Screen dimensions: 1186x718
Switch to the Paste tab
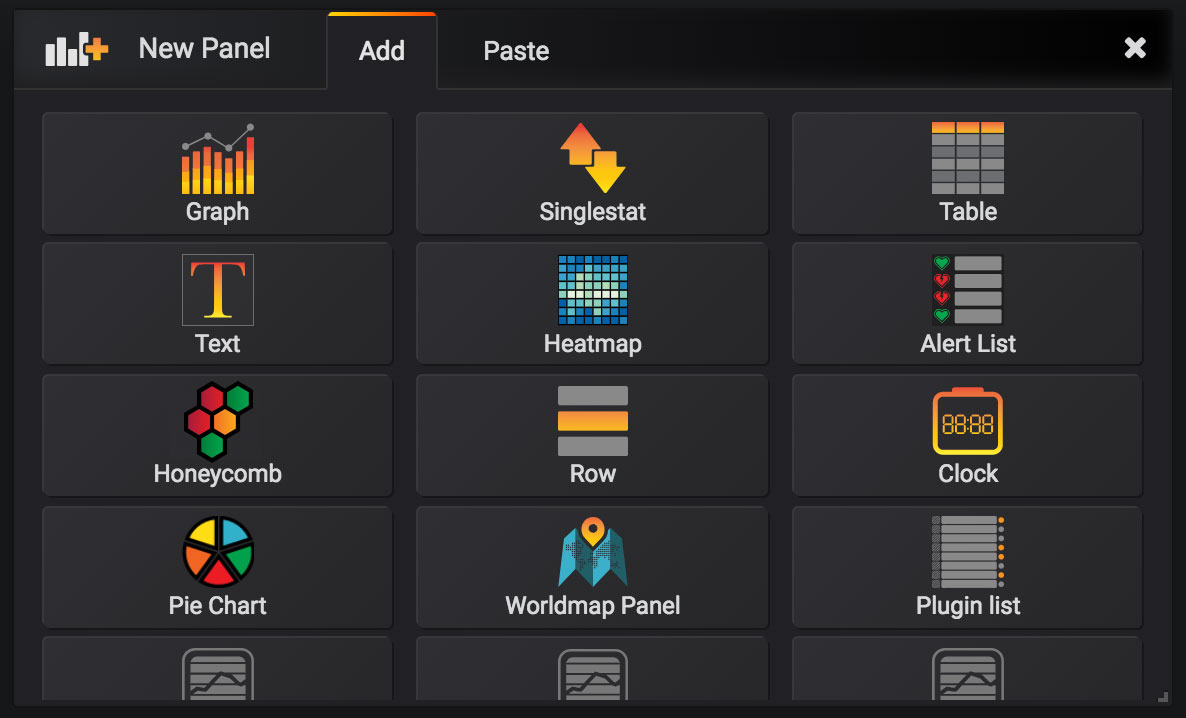coord(516,49)
